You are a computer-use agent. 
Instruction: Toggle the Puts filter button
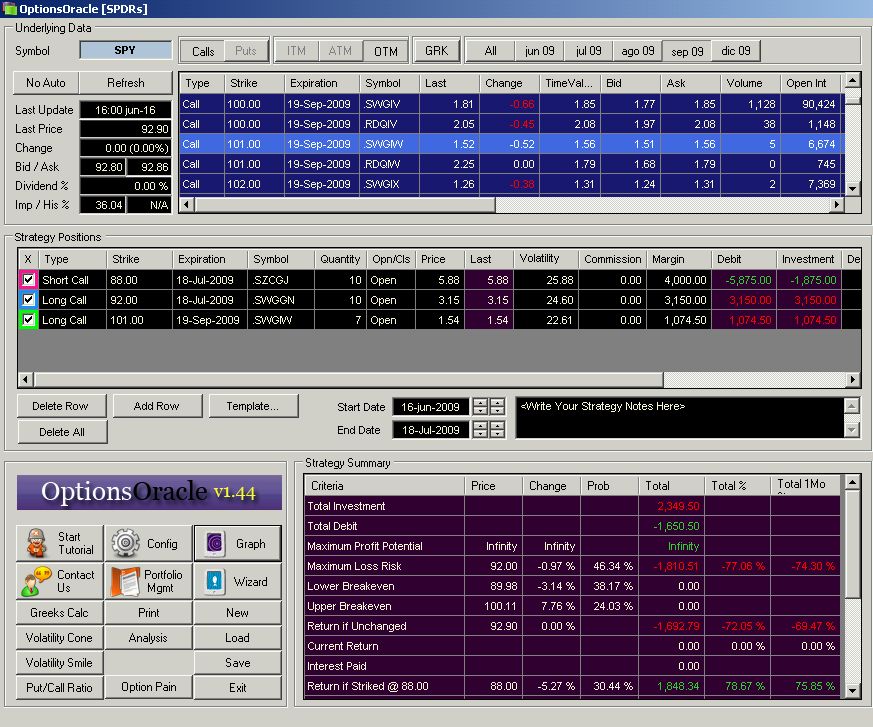pyautogui.click(x=246, y=51)
